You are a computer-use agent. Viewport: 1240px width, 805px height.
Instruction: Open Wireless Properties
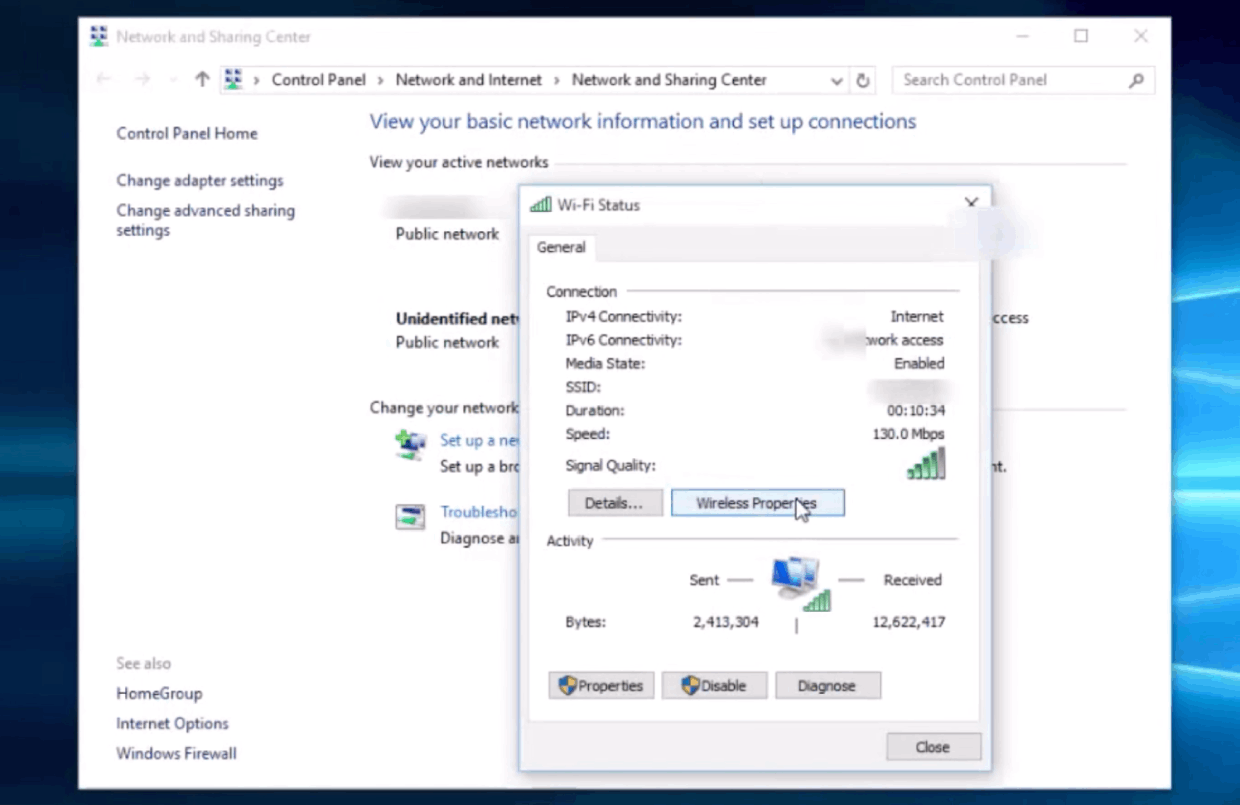[757, 503]
